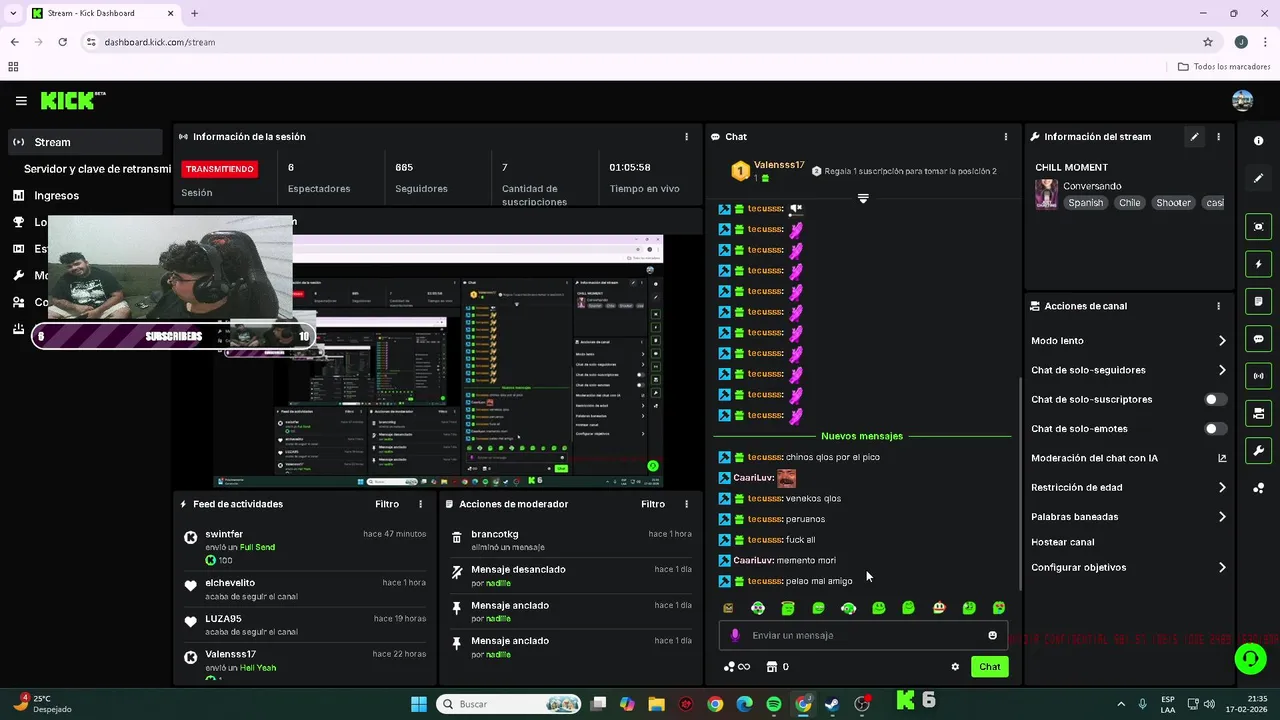Edit stream info with pencil button

1194,137
